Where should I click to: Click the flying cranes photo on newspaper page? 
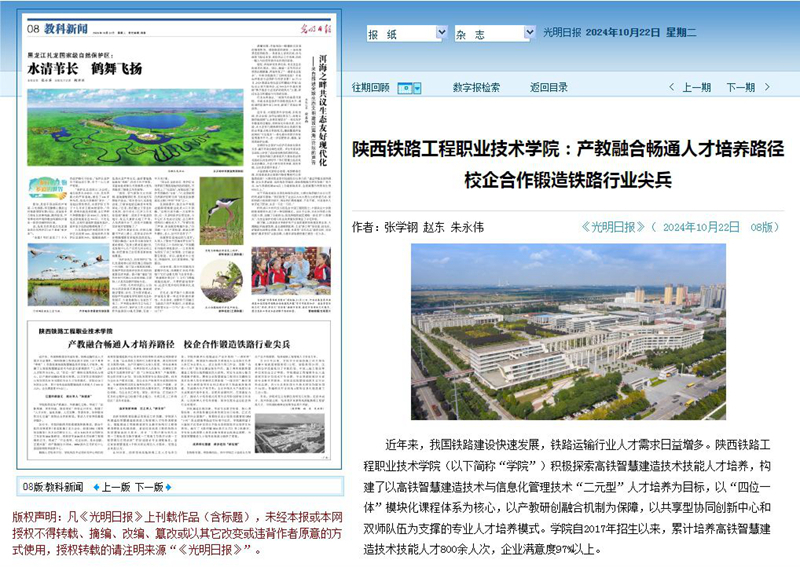pos(68,276)
